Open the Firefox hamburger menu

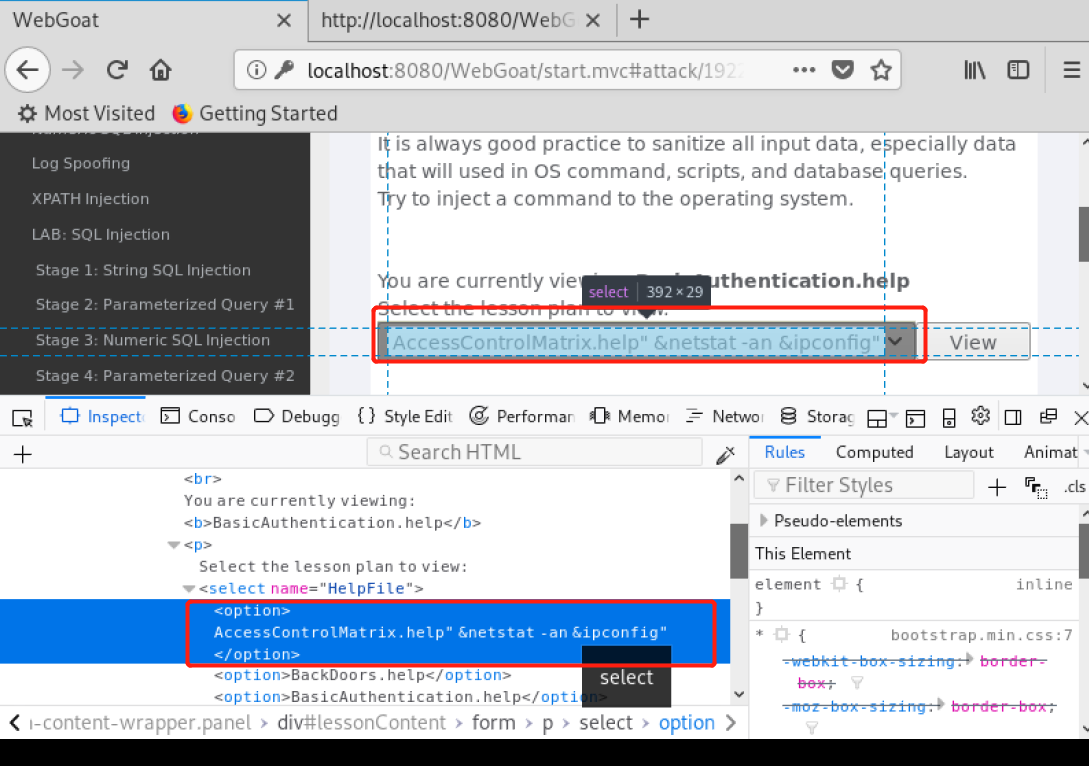[x=1072, y=70]
